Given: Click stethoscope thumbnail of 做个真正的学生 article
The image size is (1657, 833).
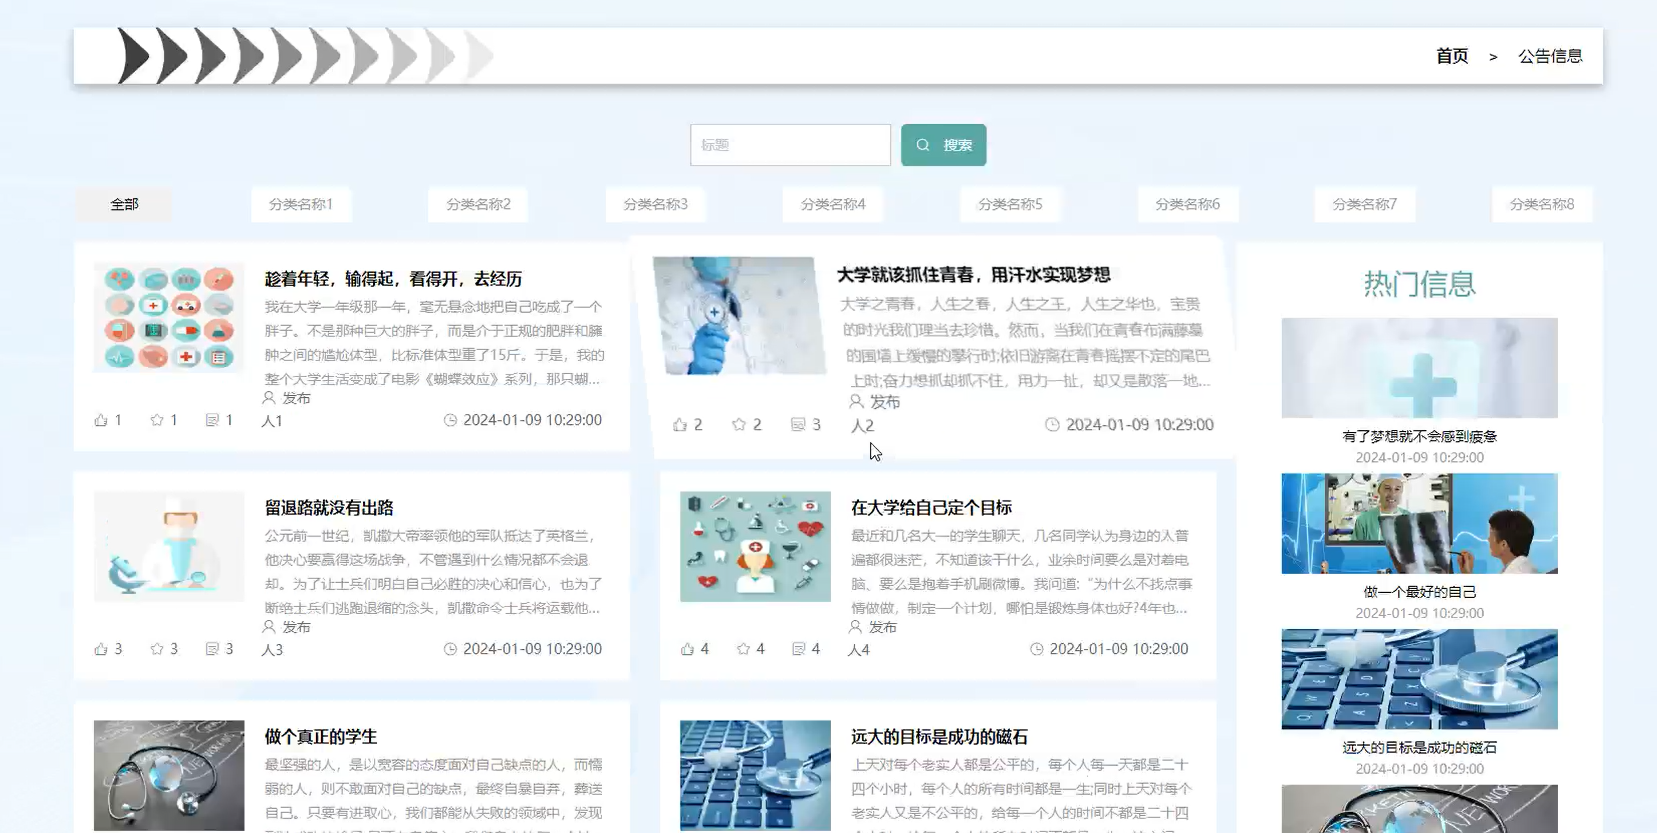Looking at the screenshot, I should click(169, 776).
